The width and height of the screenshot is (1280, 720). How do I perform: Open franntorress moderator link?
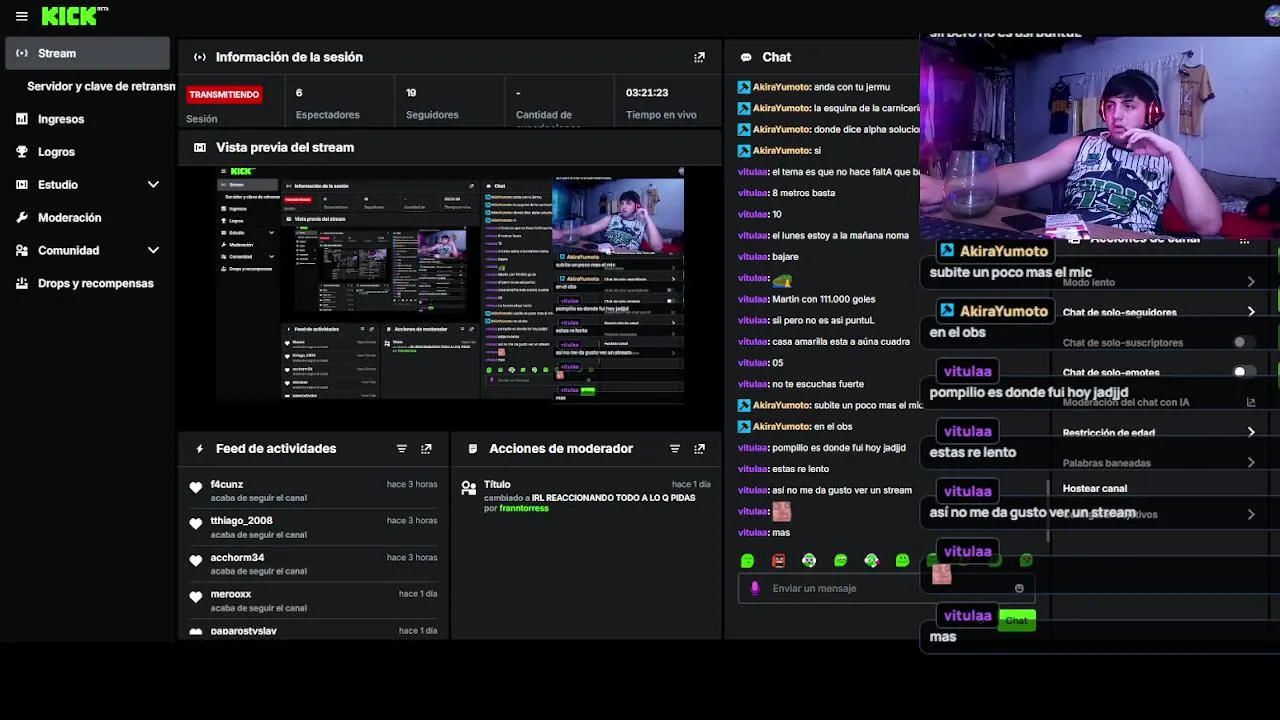[524, 508]
